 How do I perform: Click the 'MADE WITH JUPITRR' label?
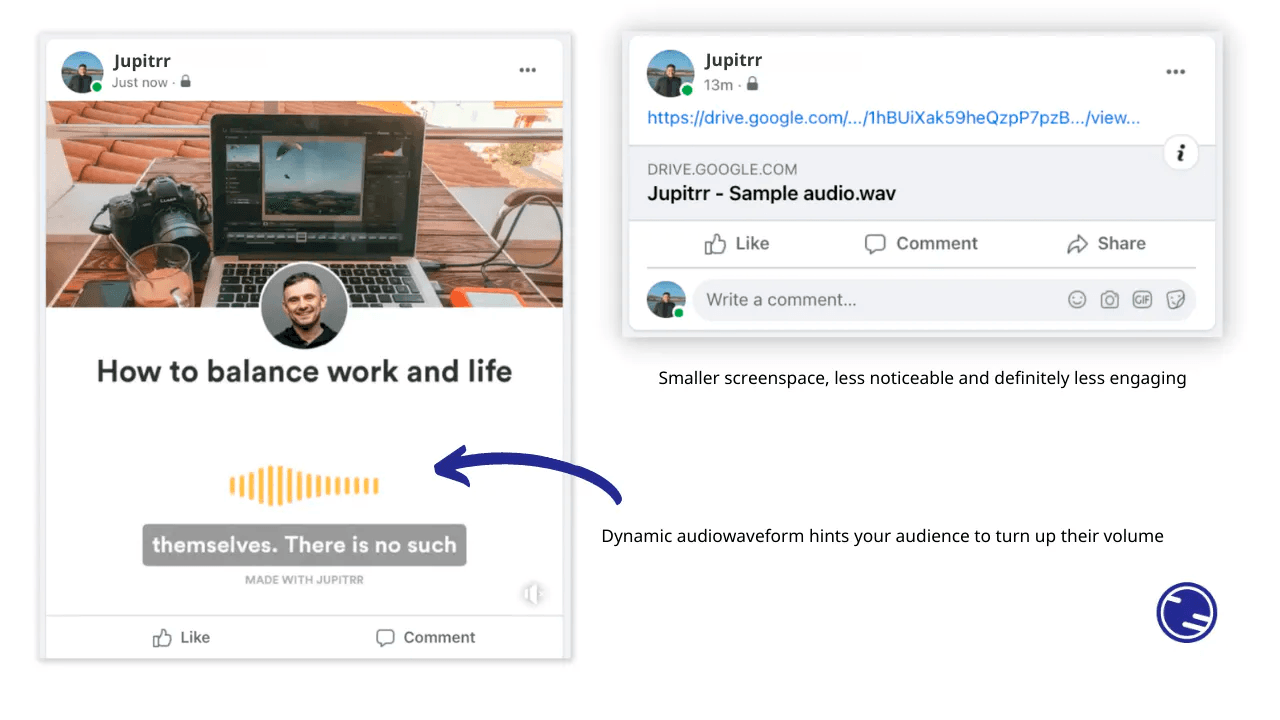[x=304, y=580]
